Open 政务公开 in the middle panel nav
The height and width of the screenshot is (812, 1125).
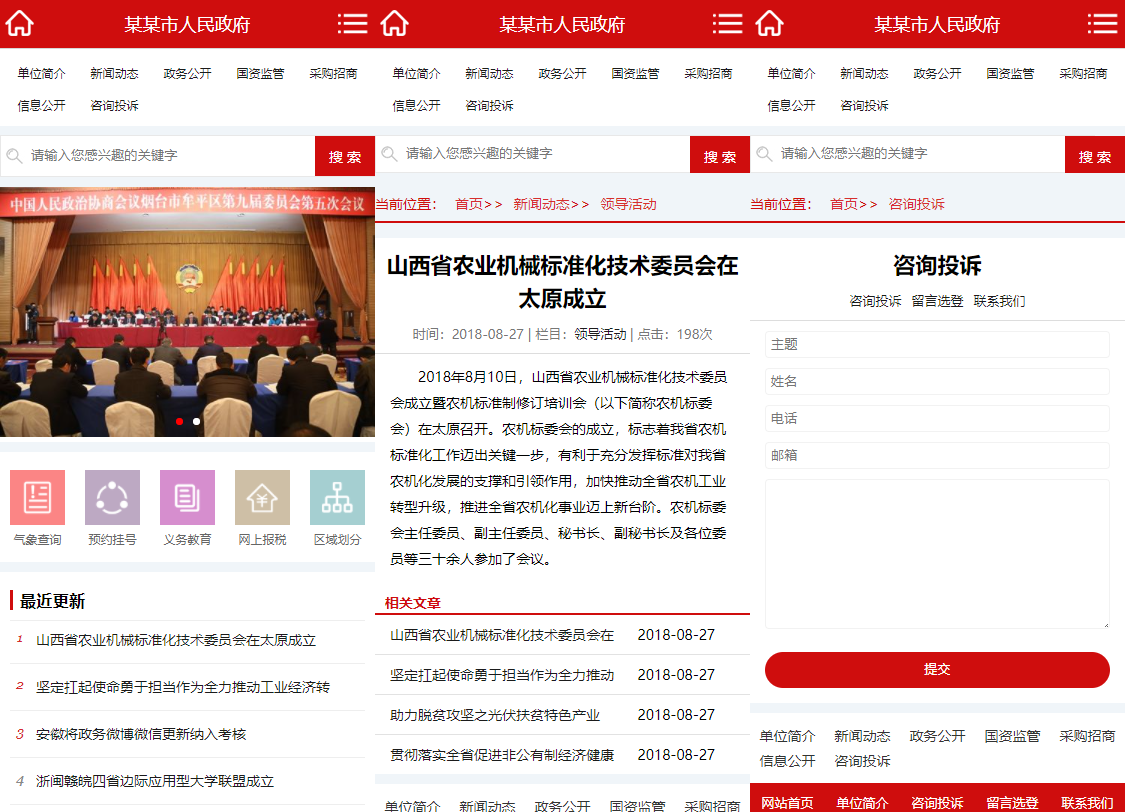coord(562,73)
